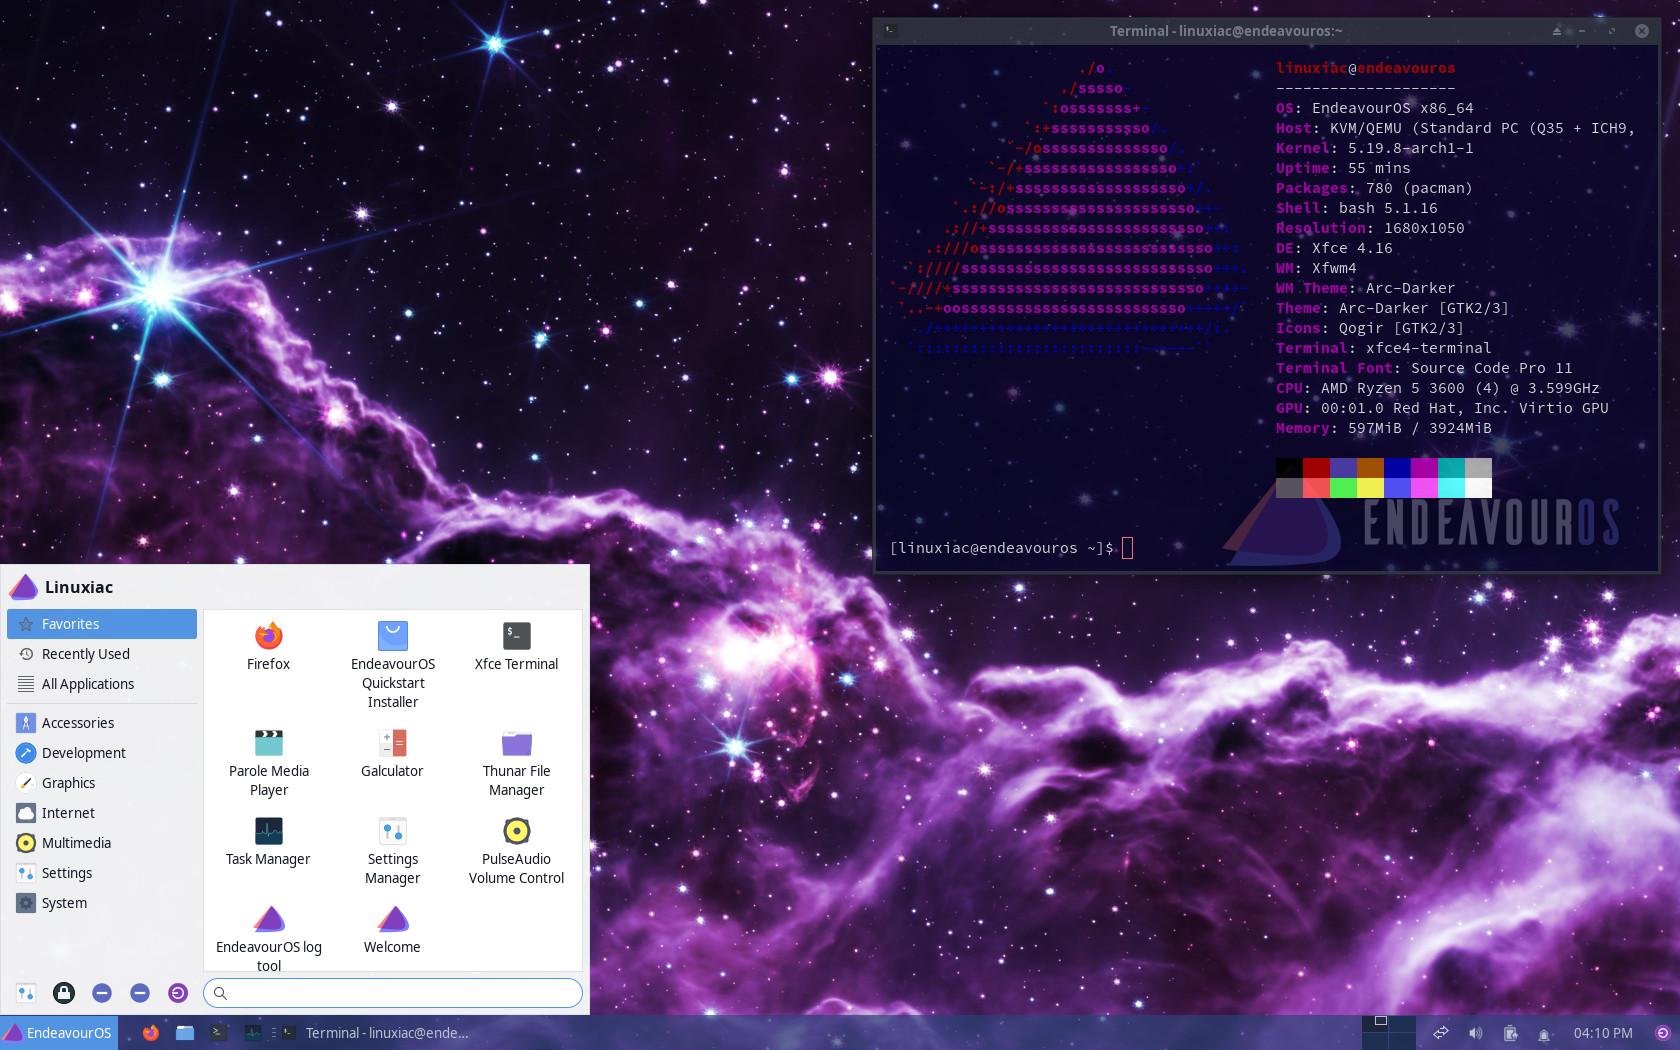The width and height of the screenshot is (1680, 1050).
Task: Click the EndeavourOS menu button
Action: click(59, 1033)
